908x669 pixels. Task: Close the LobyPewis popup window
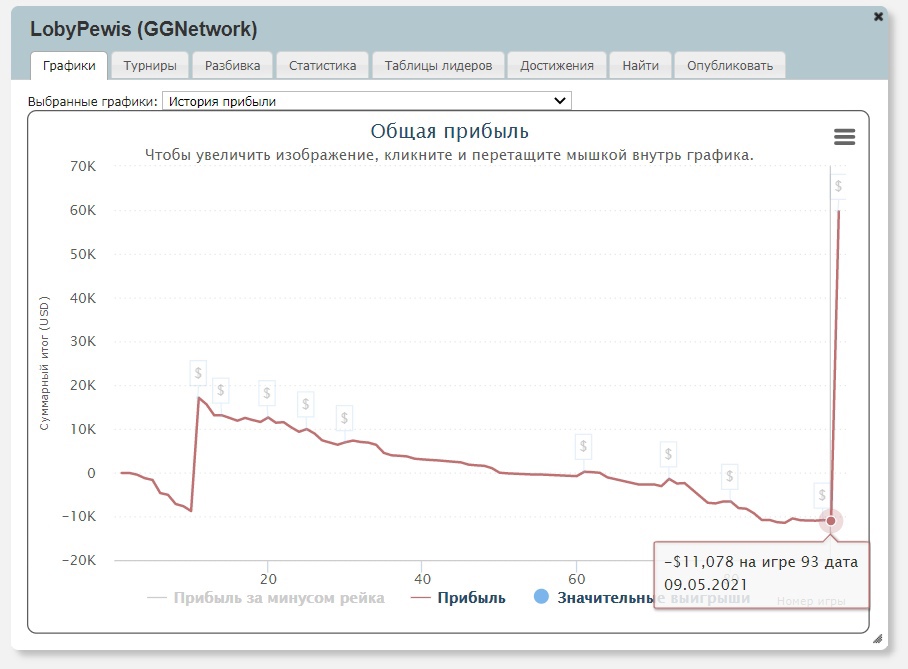click(878, 17)
